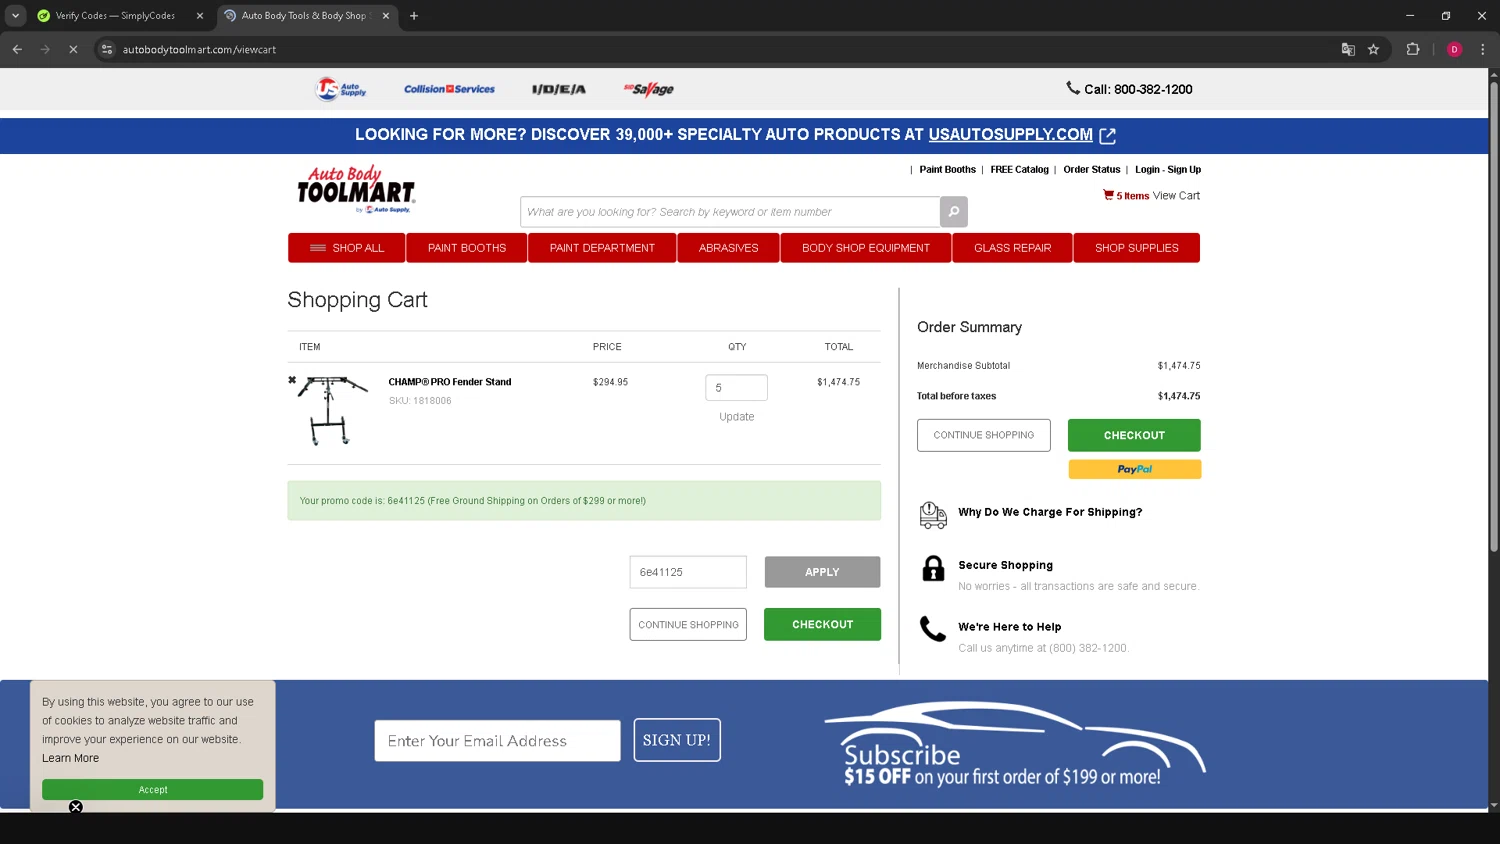Open Learn More cookie link
1500x844 pixels.
(x=70, y=758)
